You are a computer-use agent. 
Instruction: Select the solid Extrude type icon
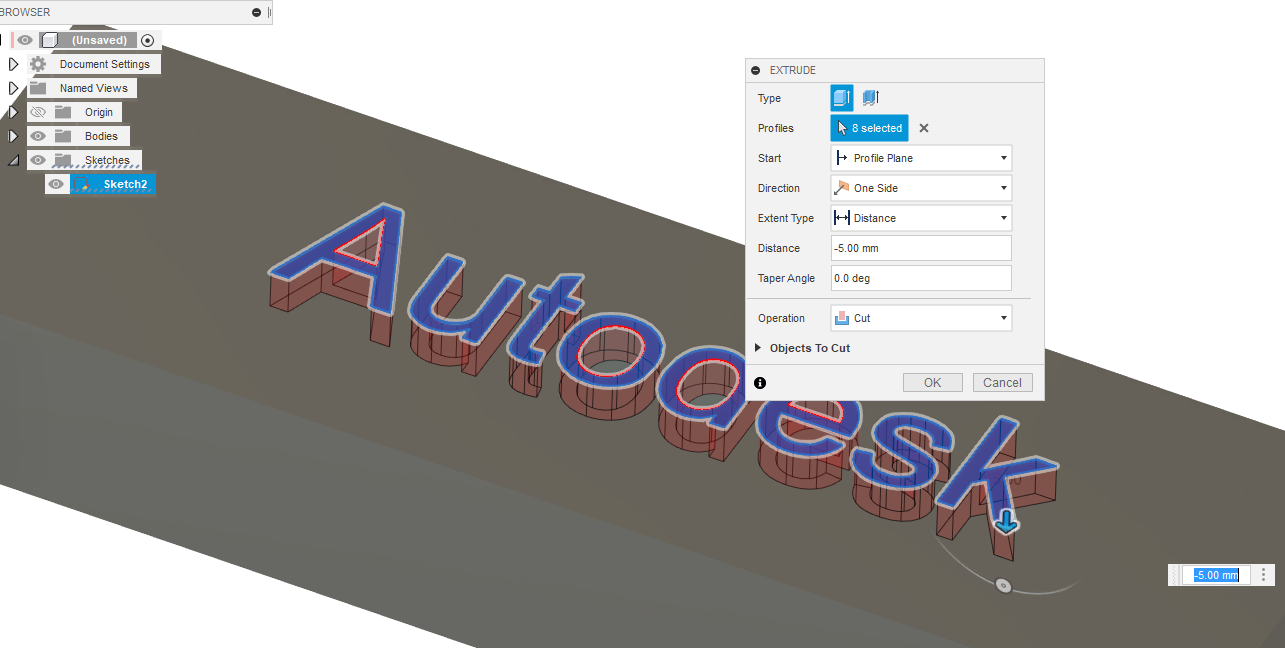point(841,97)
